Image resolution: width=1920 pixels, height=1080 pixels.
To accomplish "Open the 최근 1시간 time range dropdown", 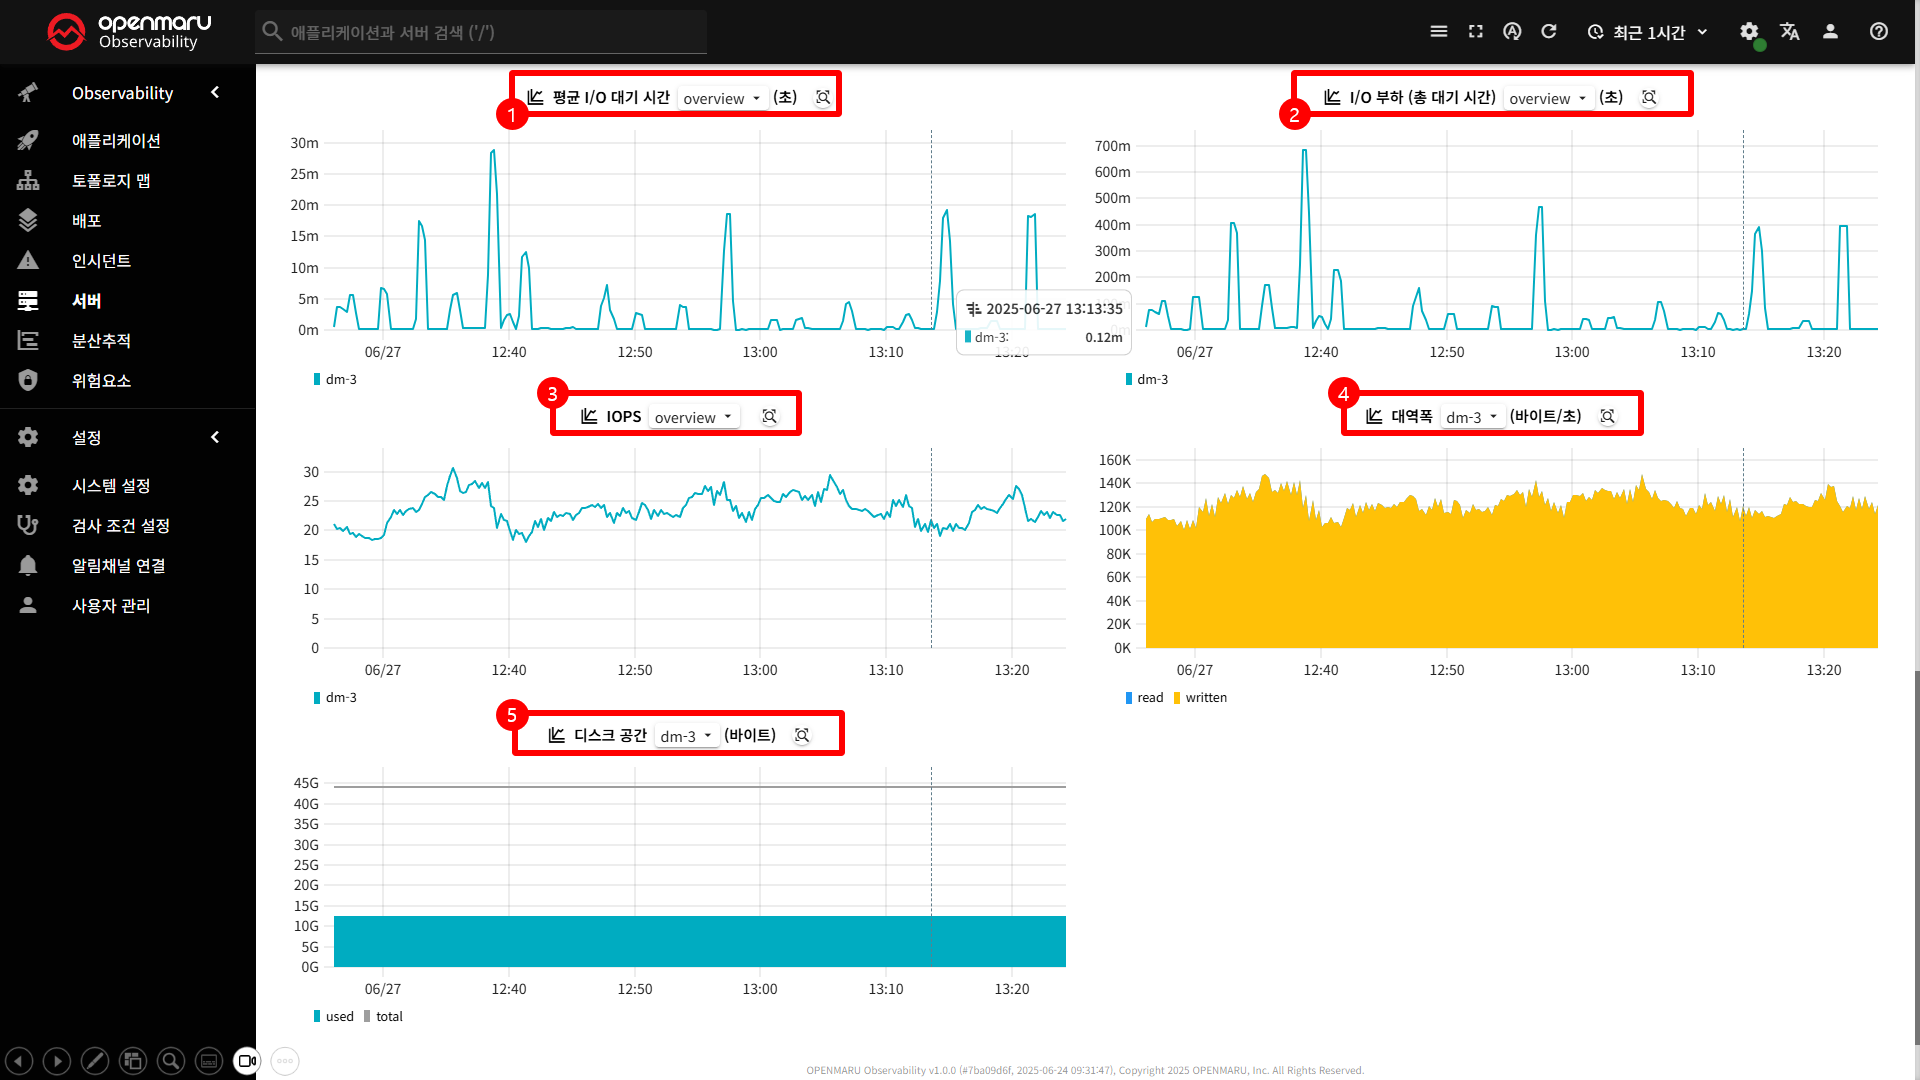I will (x=1648, y=32).
